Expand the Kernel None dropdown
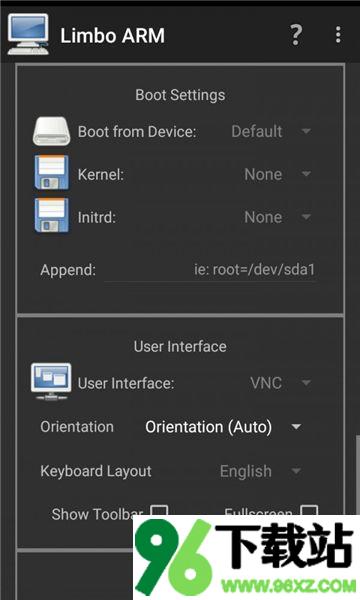The image size is (360, 600). pos(278,174)
